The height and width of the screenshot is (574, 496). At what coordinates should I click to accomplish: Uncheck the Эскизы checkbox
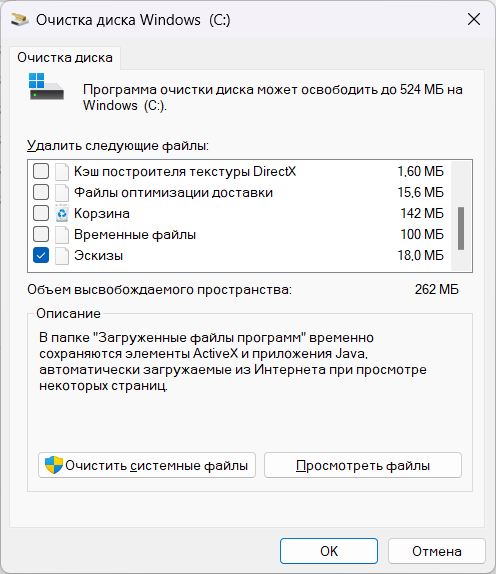pyautogui.click(x=41, y=256)
